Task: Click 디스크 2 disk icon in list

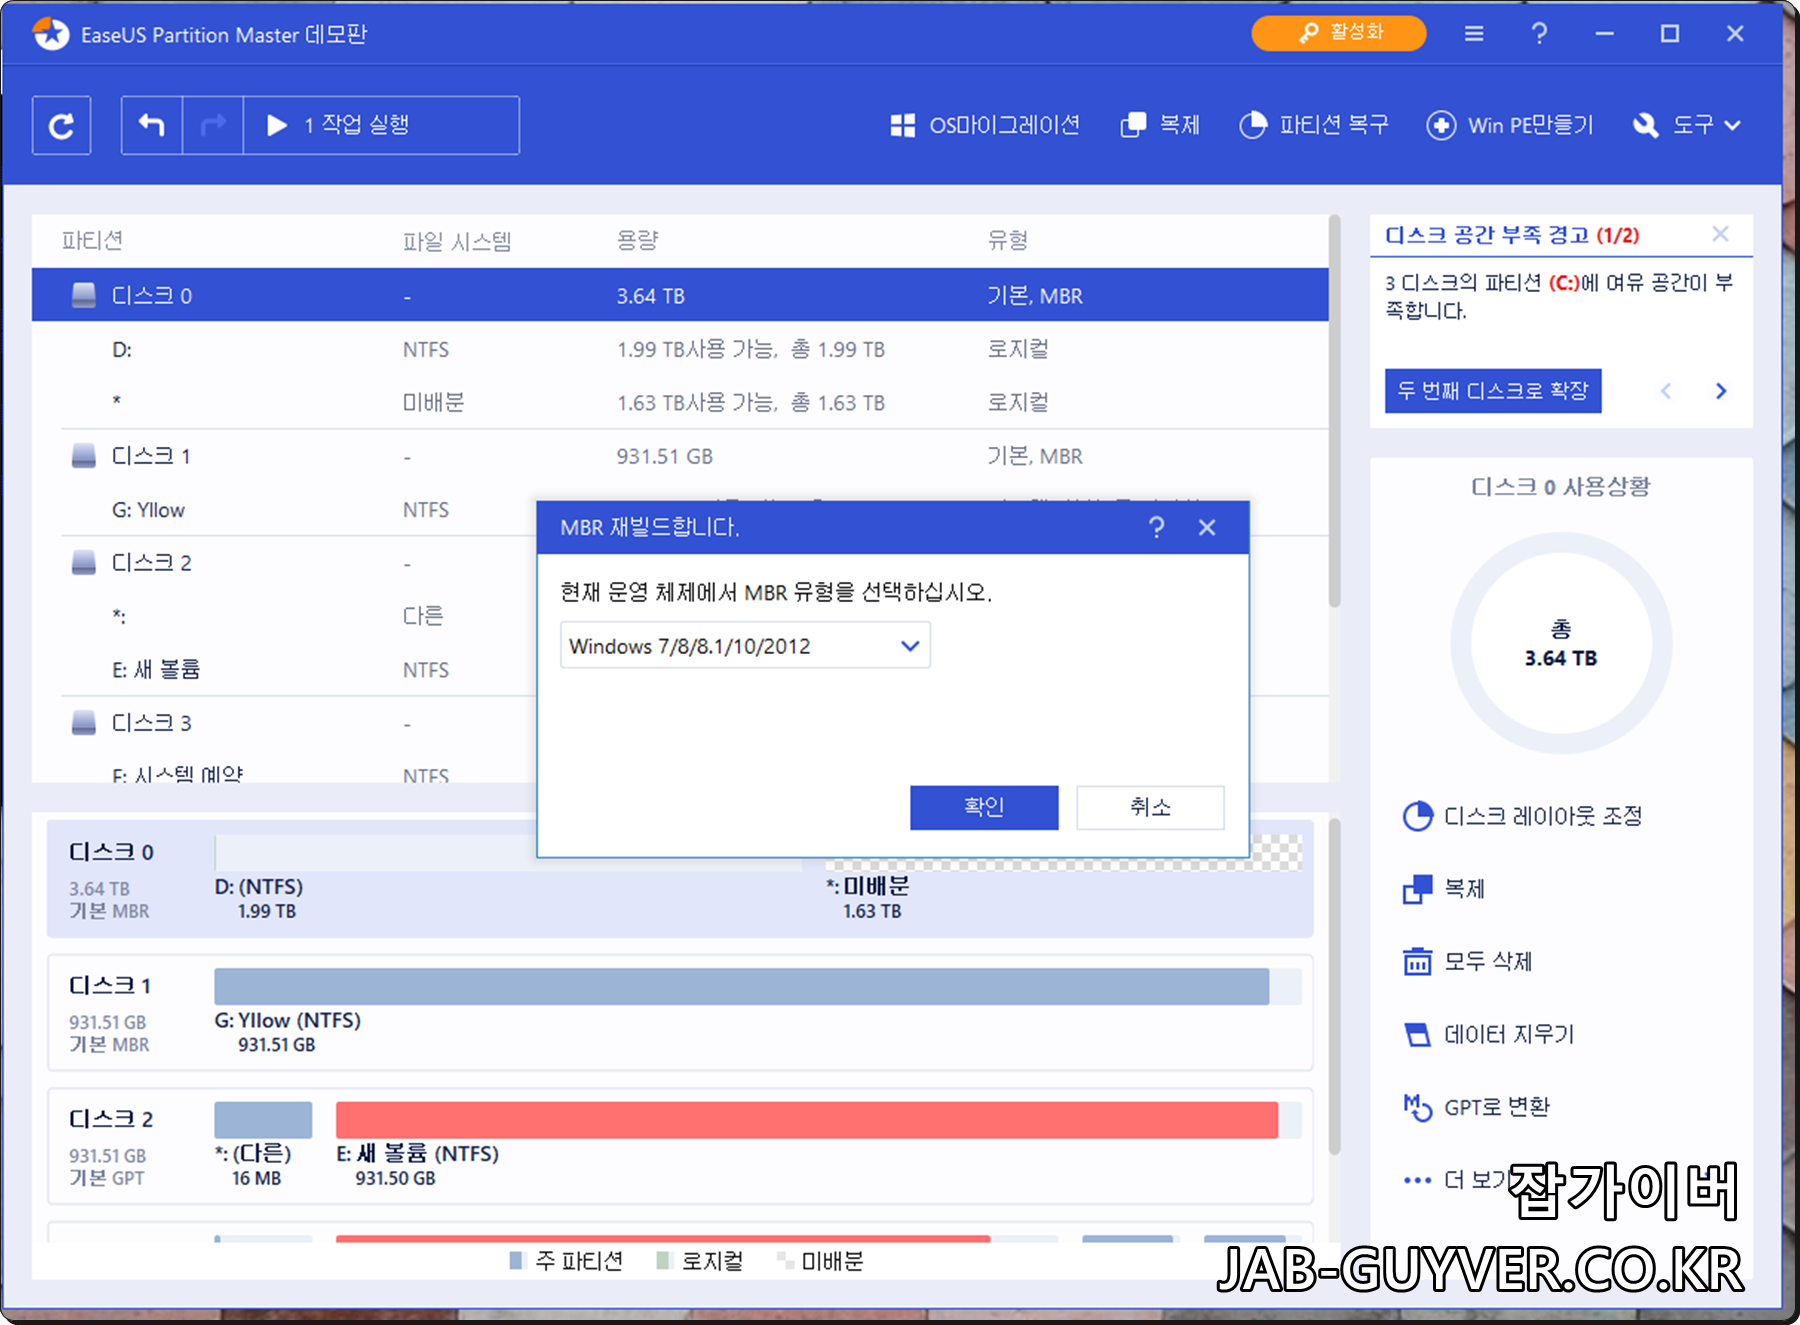Action: [x=84, y=563]
